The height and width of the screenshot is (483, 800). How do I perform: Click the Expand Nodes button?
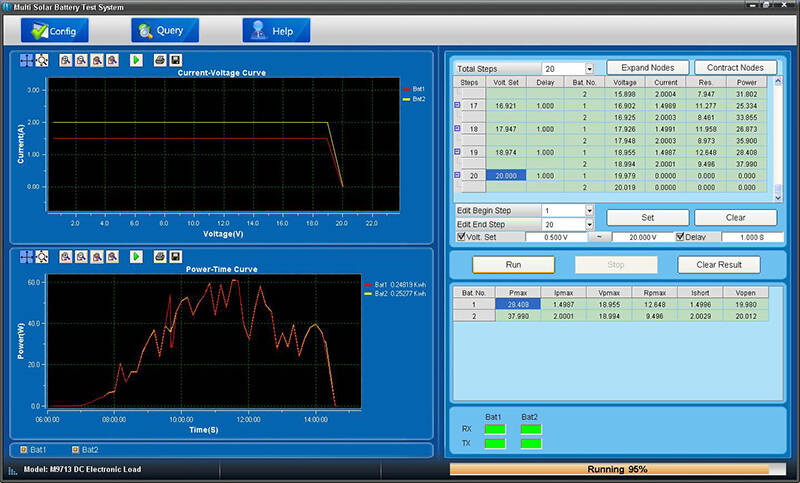pyautogui.click(x=646, y=67)
